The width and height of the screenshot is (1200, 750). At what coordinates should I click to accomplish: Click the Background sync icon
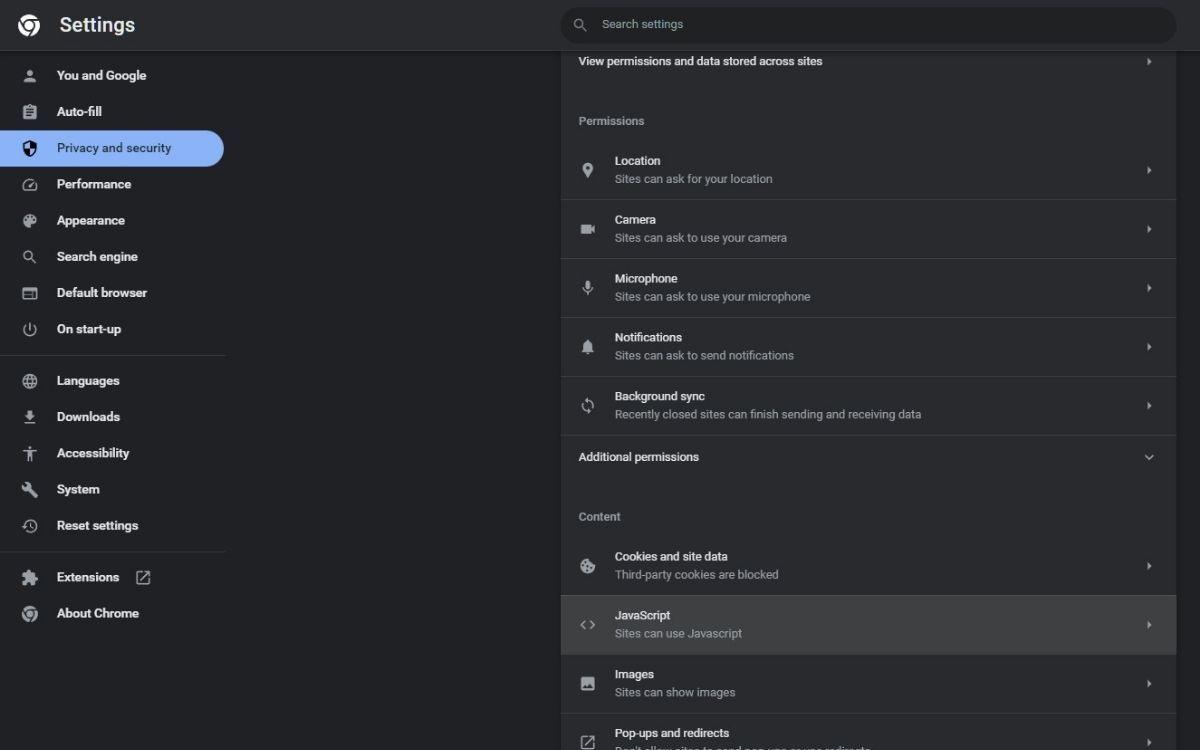tap(588, 406)
